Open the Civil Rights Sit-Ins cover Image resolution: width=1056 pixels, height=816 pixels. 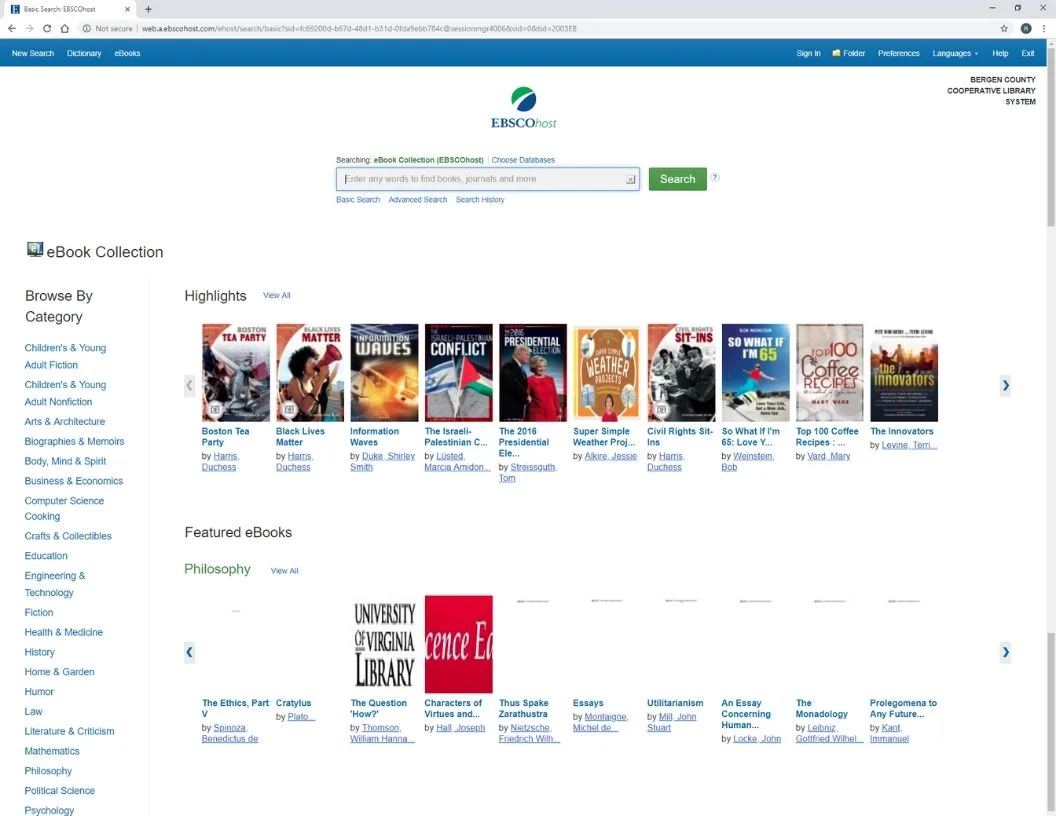point(682,373)
